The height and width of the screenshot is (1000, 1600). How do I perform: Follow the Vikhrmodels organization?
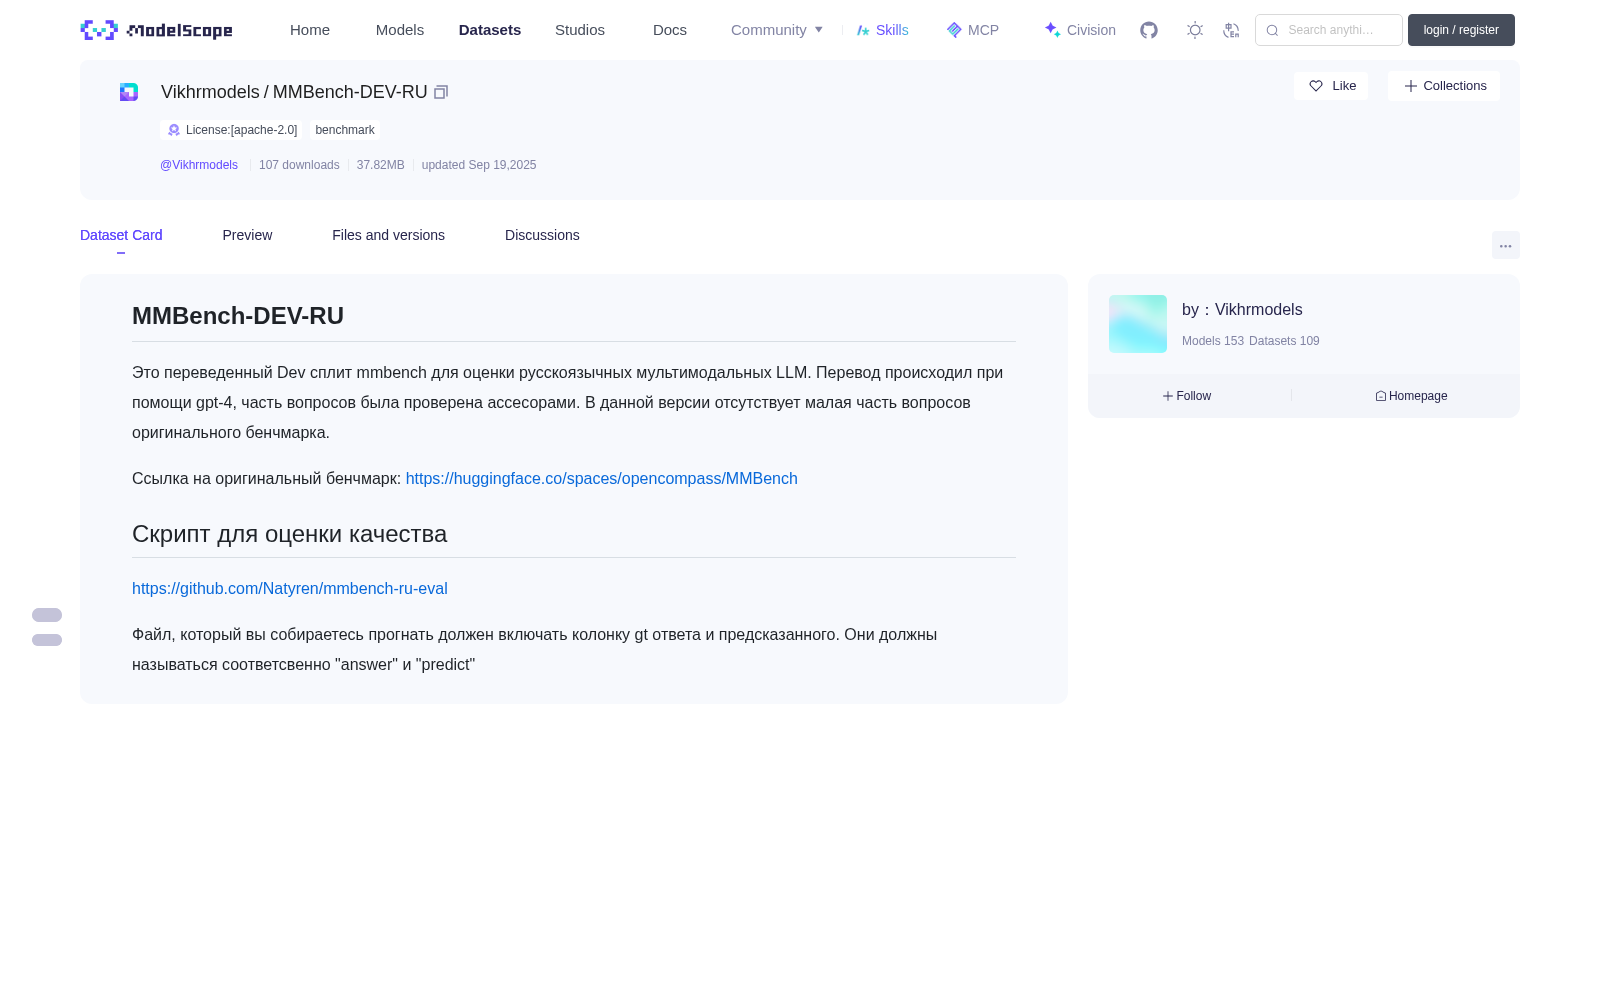(1187, 396)
